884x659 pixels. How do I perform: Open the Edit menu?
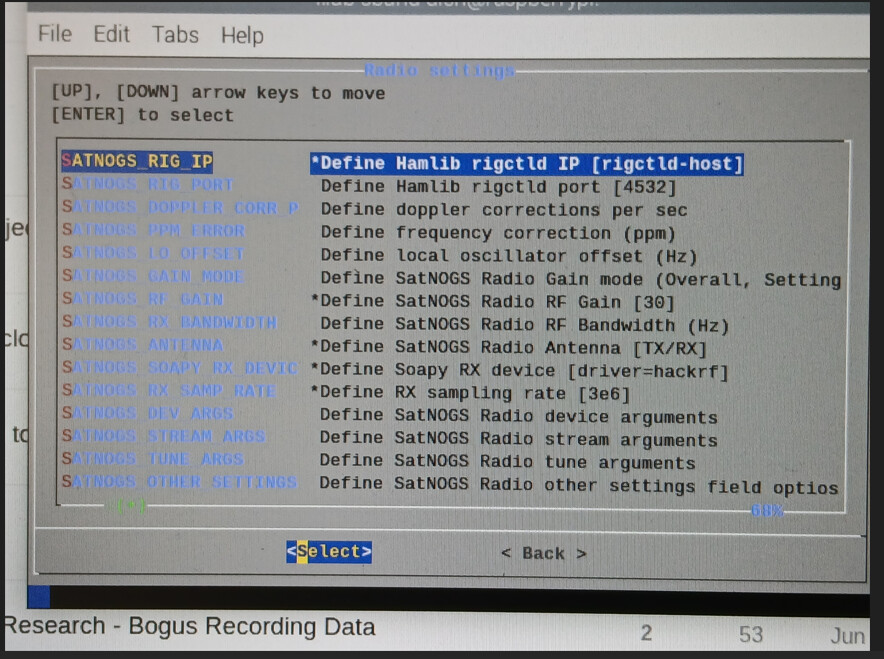pyautogui.click(x=112, y=34)
